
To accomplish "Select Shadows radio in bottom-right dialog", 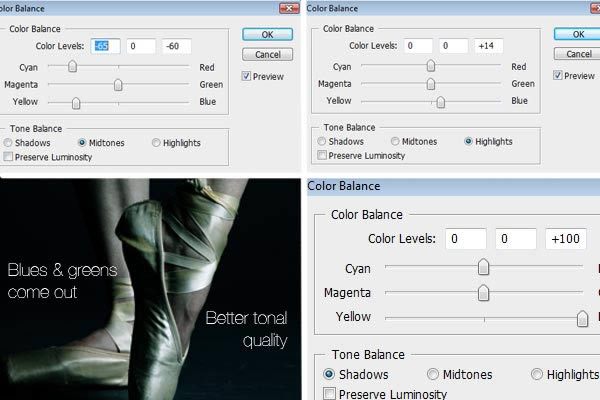I will point(329,374).
